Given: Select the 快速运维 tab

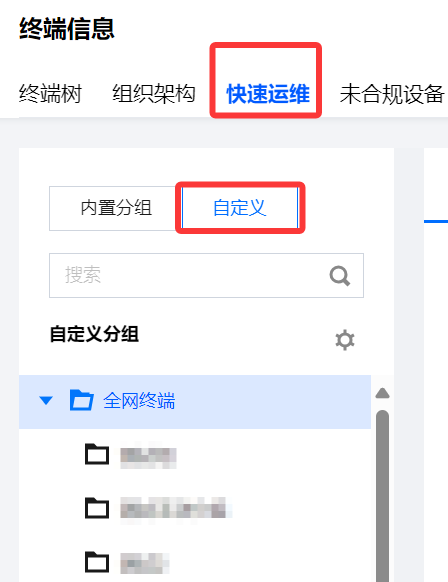Looking at the screenshot, I should (x=268, y=94).
